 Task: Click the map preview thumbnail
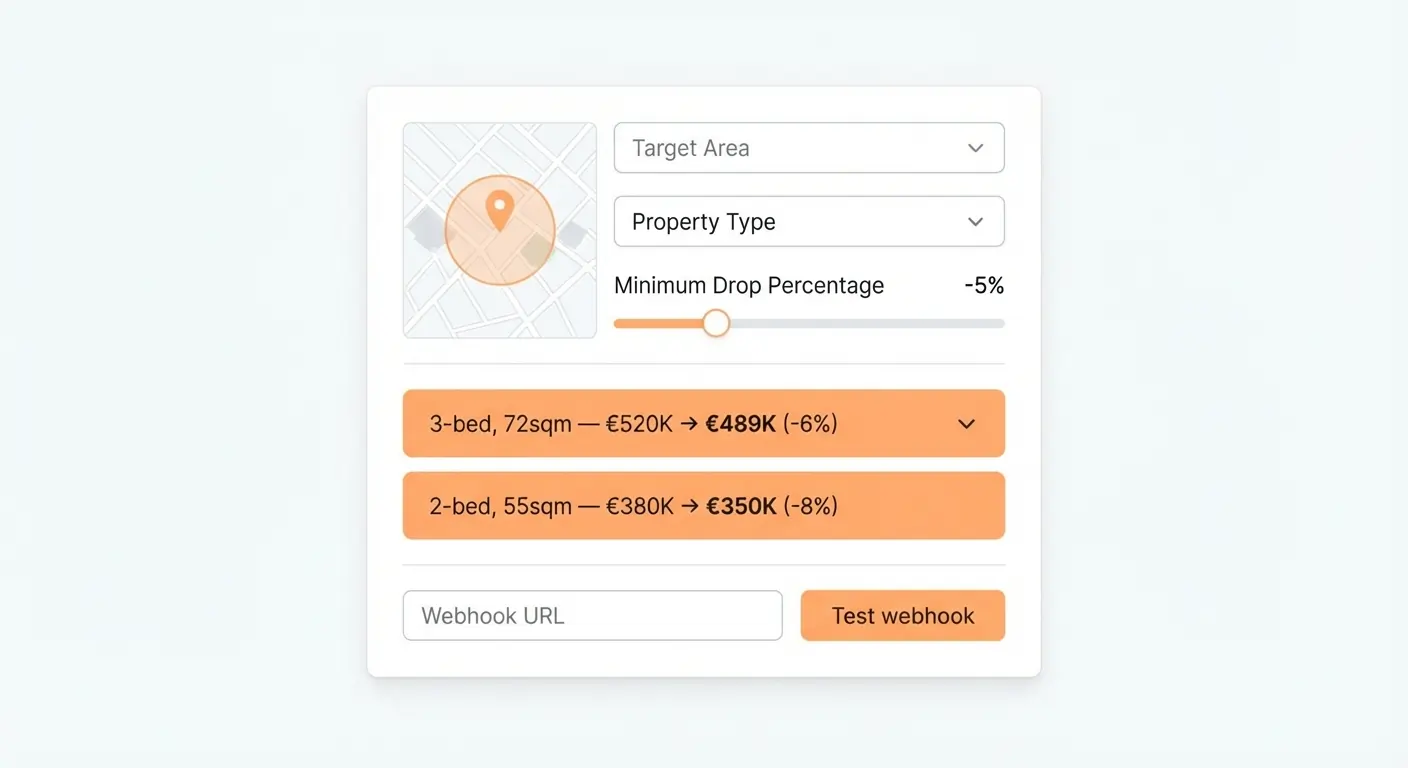tap(499, 230)
